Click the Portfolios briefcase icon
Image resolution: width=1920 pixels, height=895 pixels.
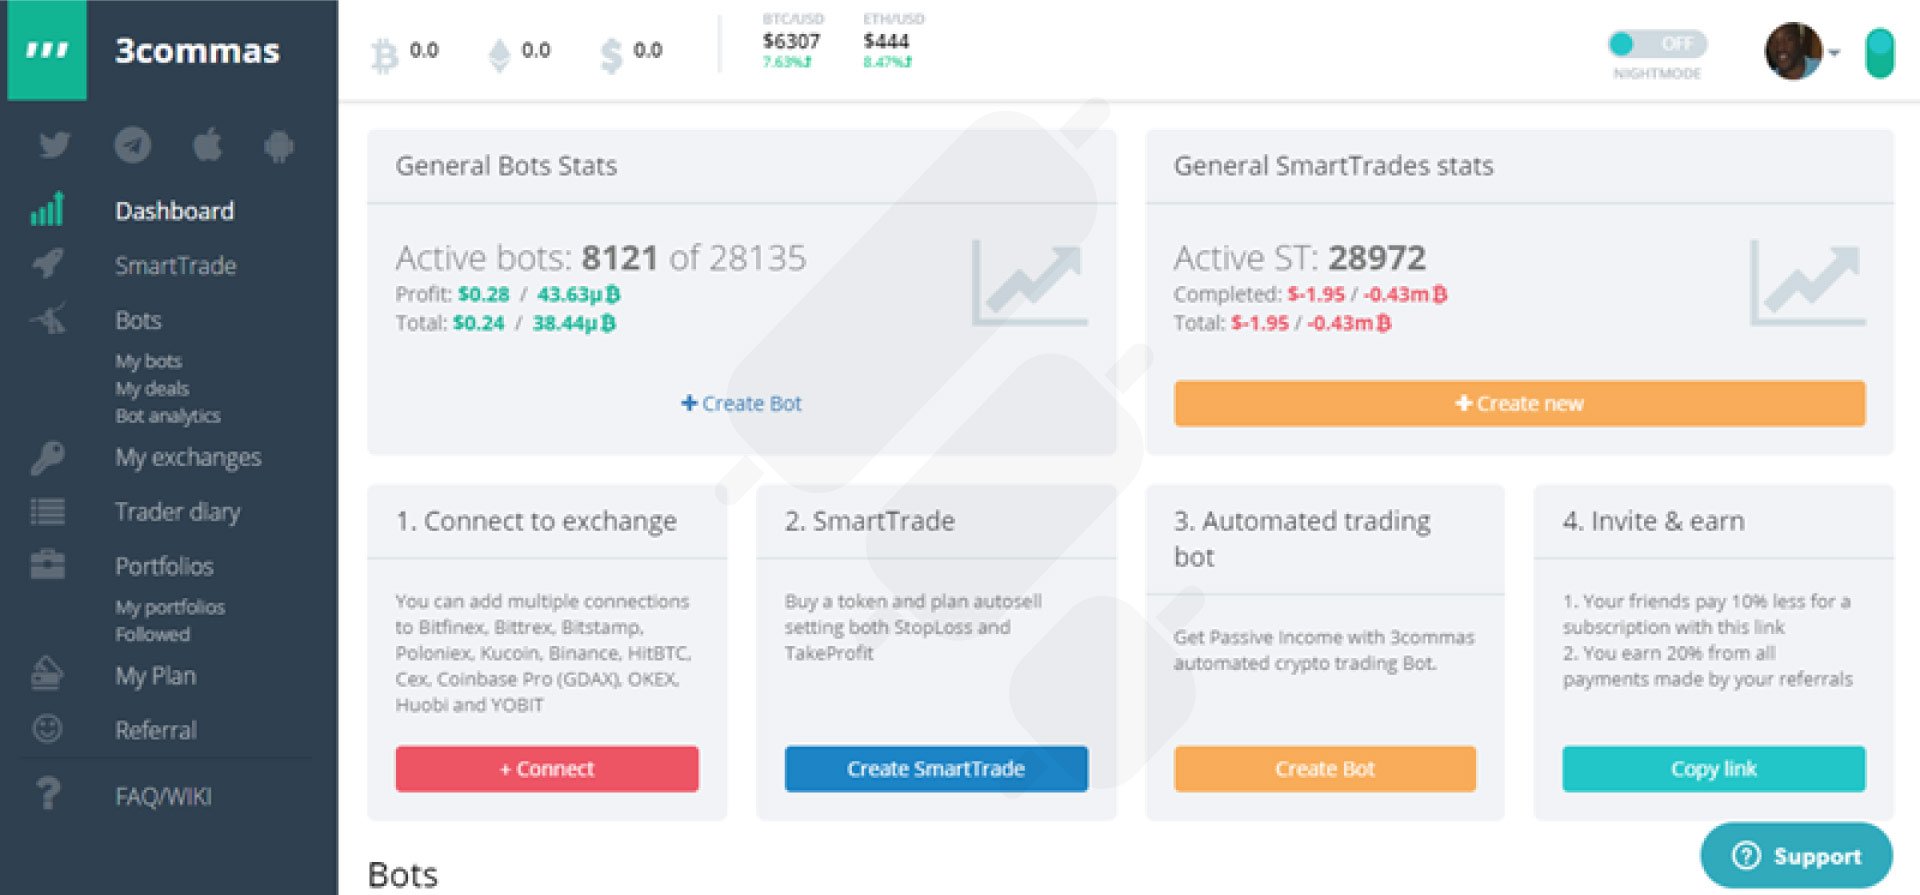(x=47, y=565)
